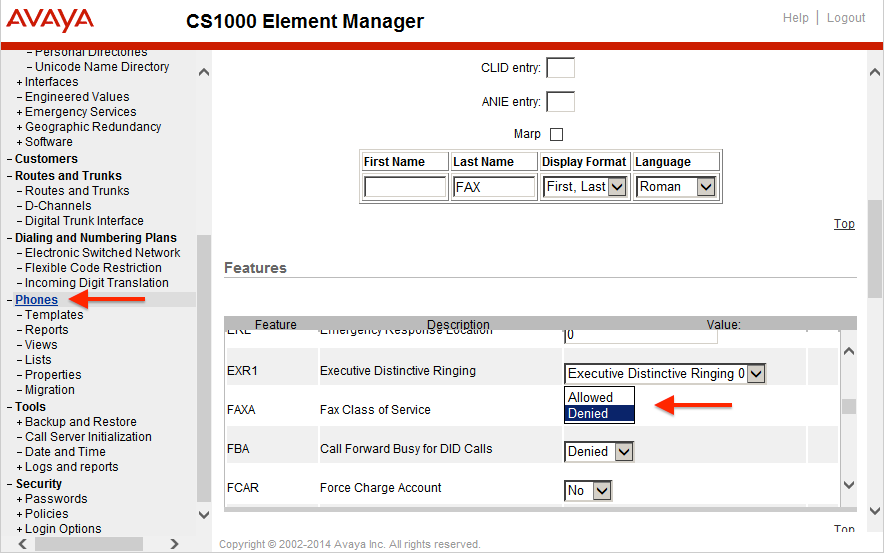Click the main page vertical scrollbar thumb

pyautogui.click(x=875, y=249)
